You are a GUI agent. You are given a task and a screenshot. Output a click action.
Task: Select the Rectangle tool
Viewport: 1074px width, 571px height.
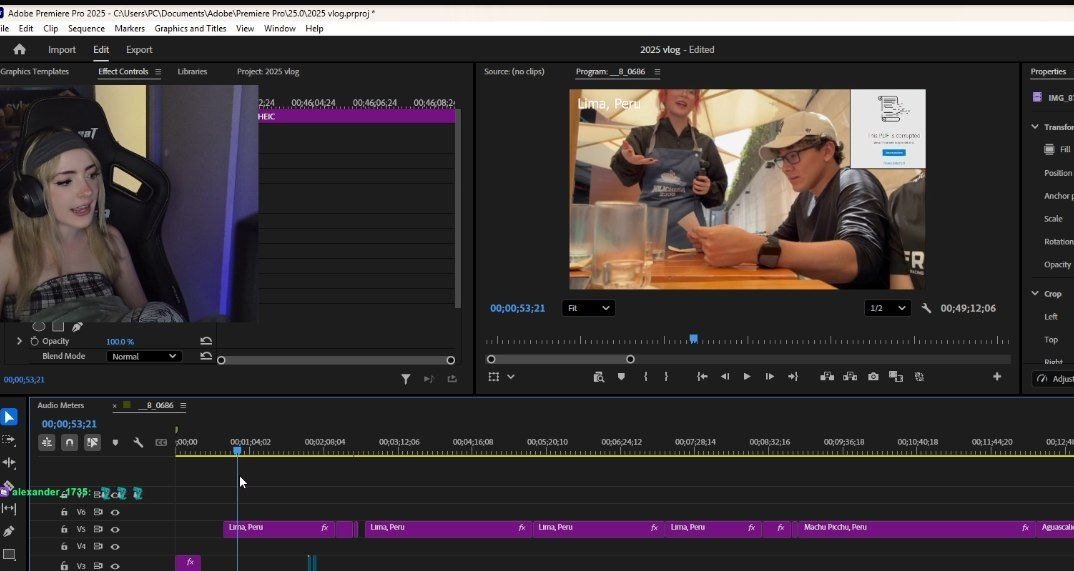pyautogui.click(x=9, y=554)
